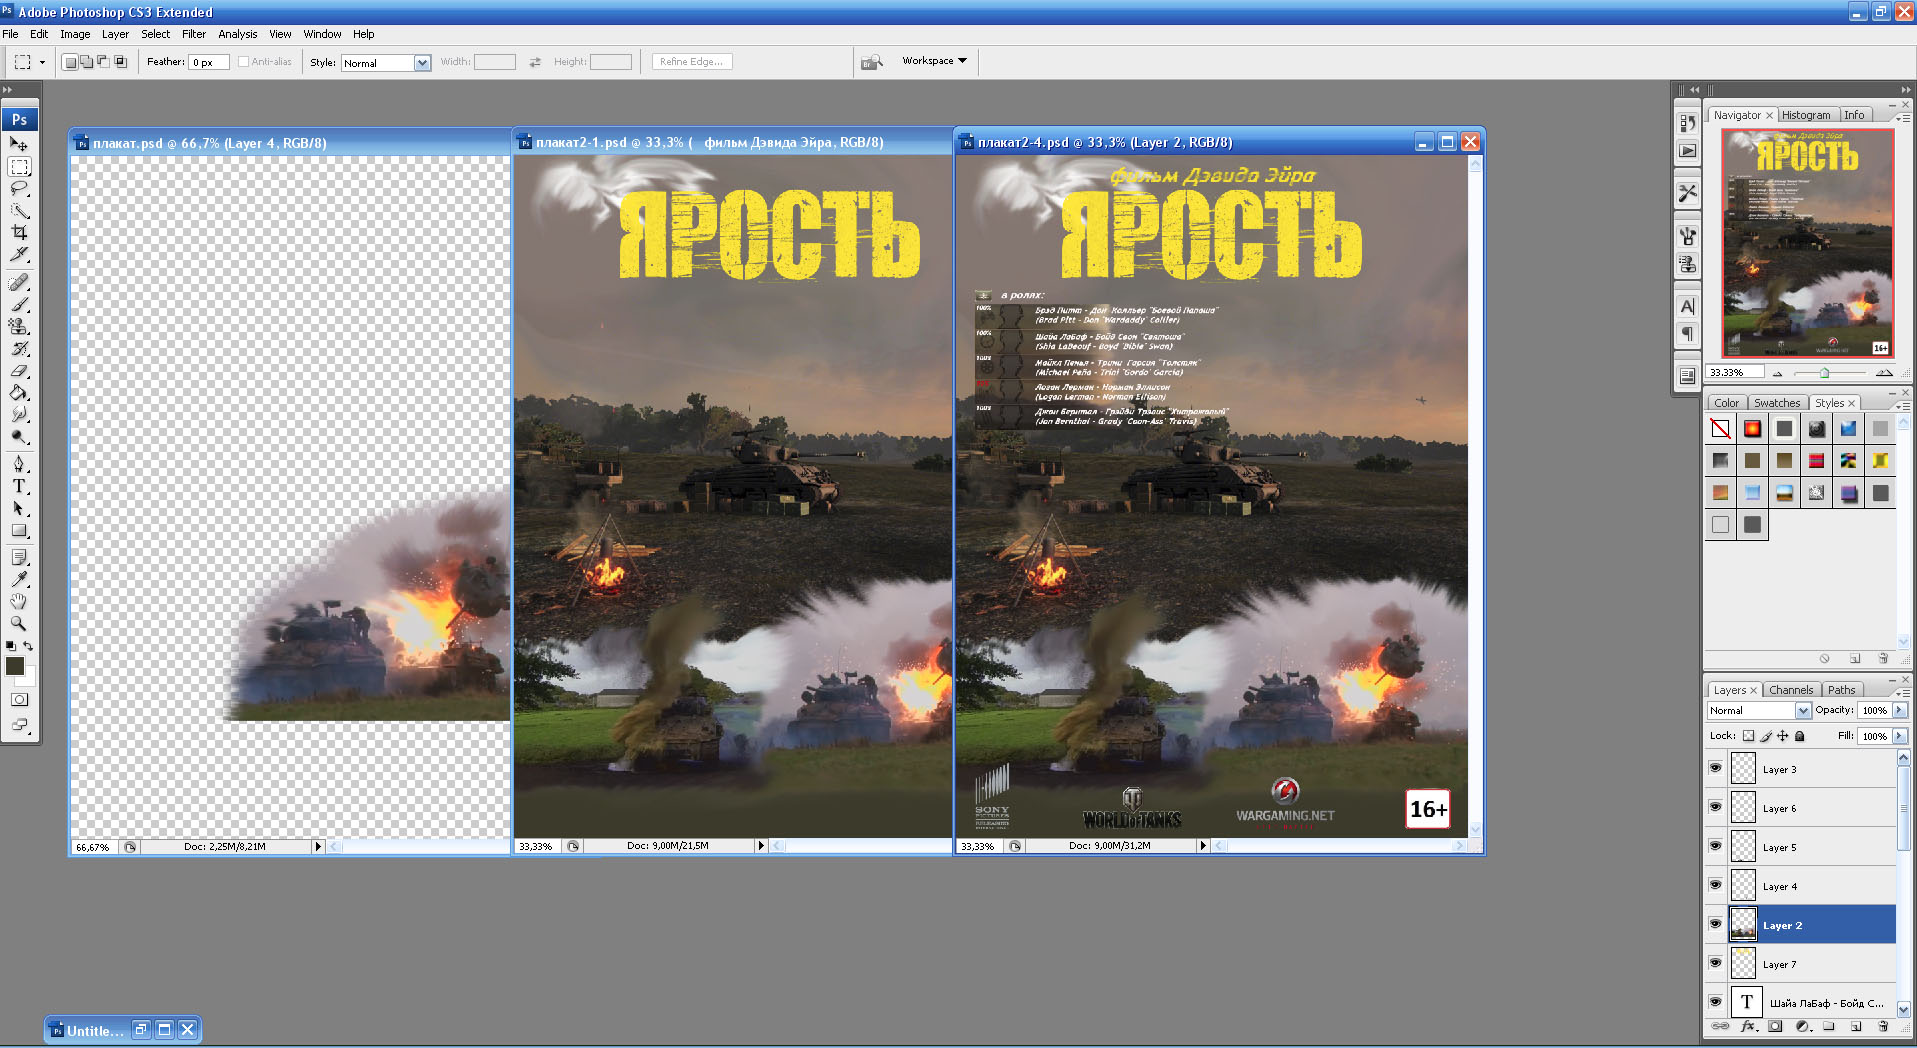Screen dimensions: 1917x1048
Task: Open status menu arrow in плакат2-4.psd window
Action: pyautogui.click(x=1203, y=846)
